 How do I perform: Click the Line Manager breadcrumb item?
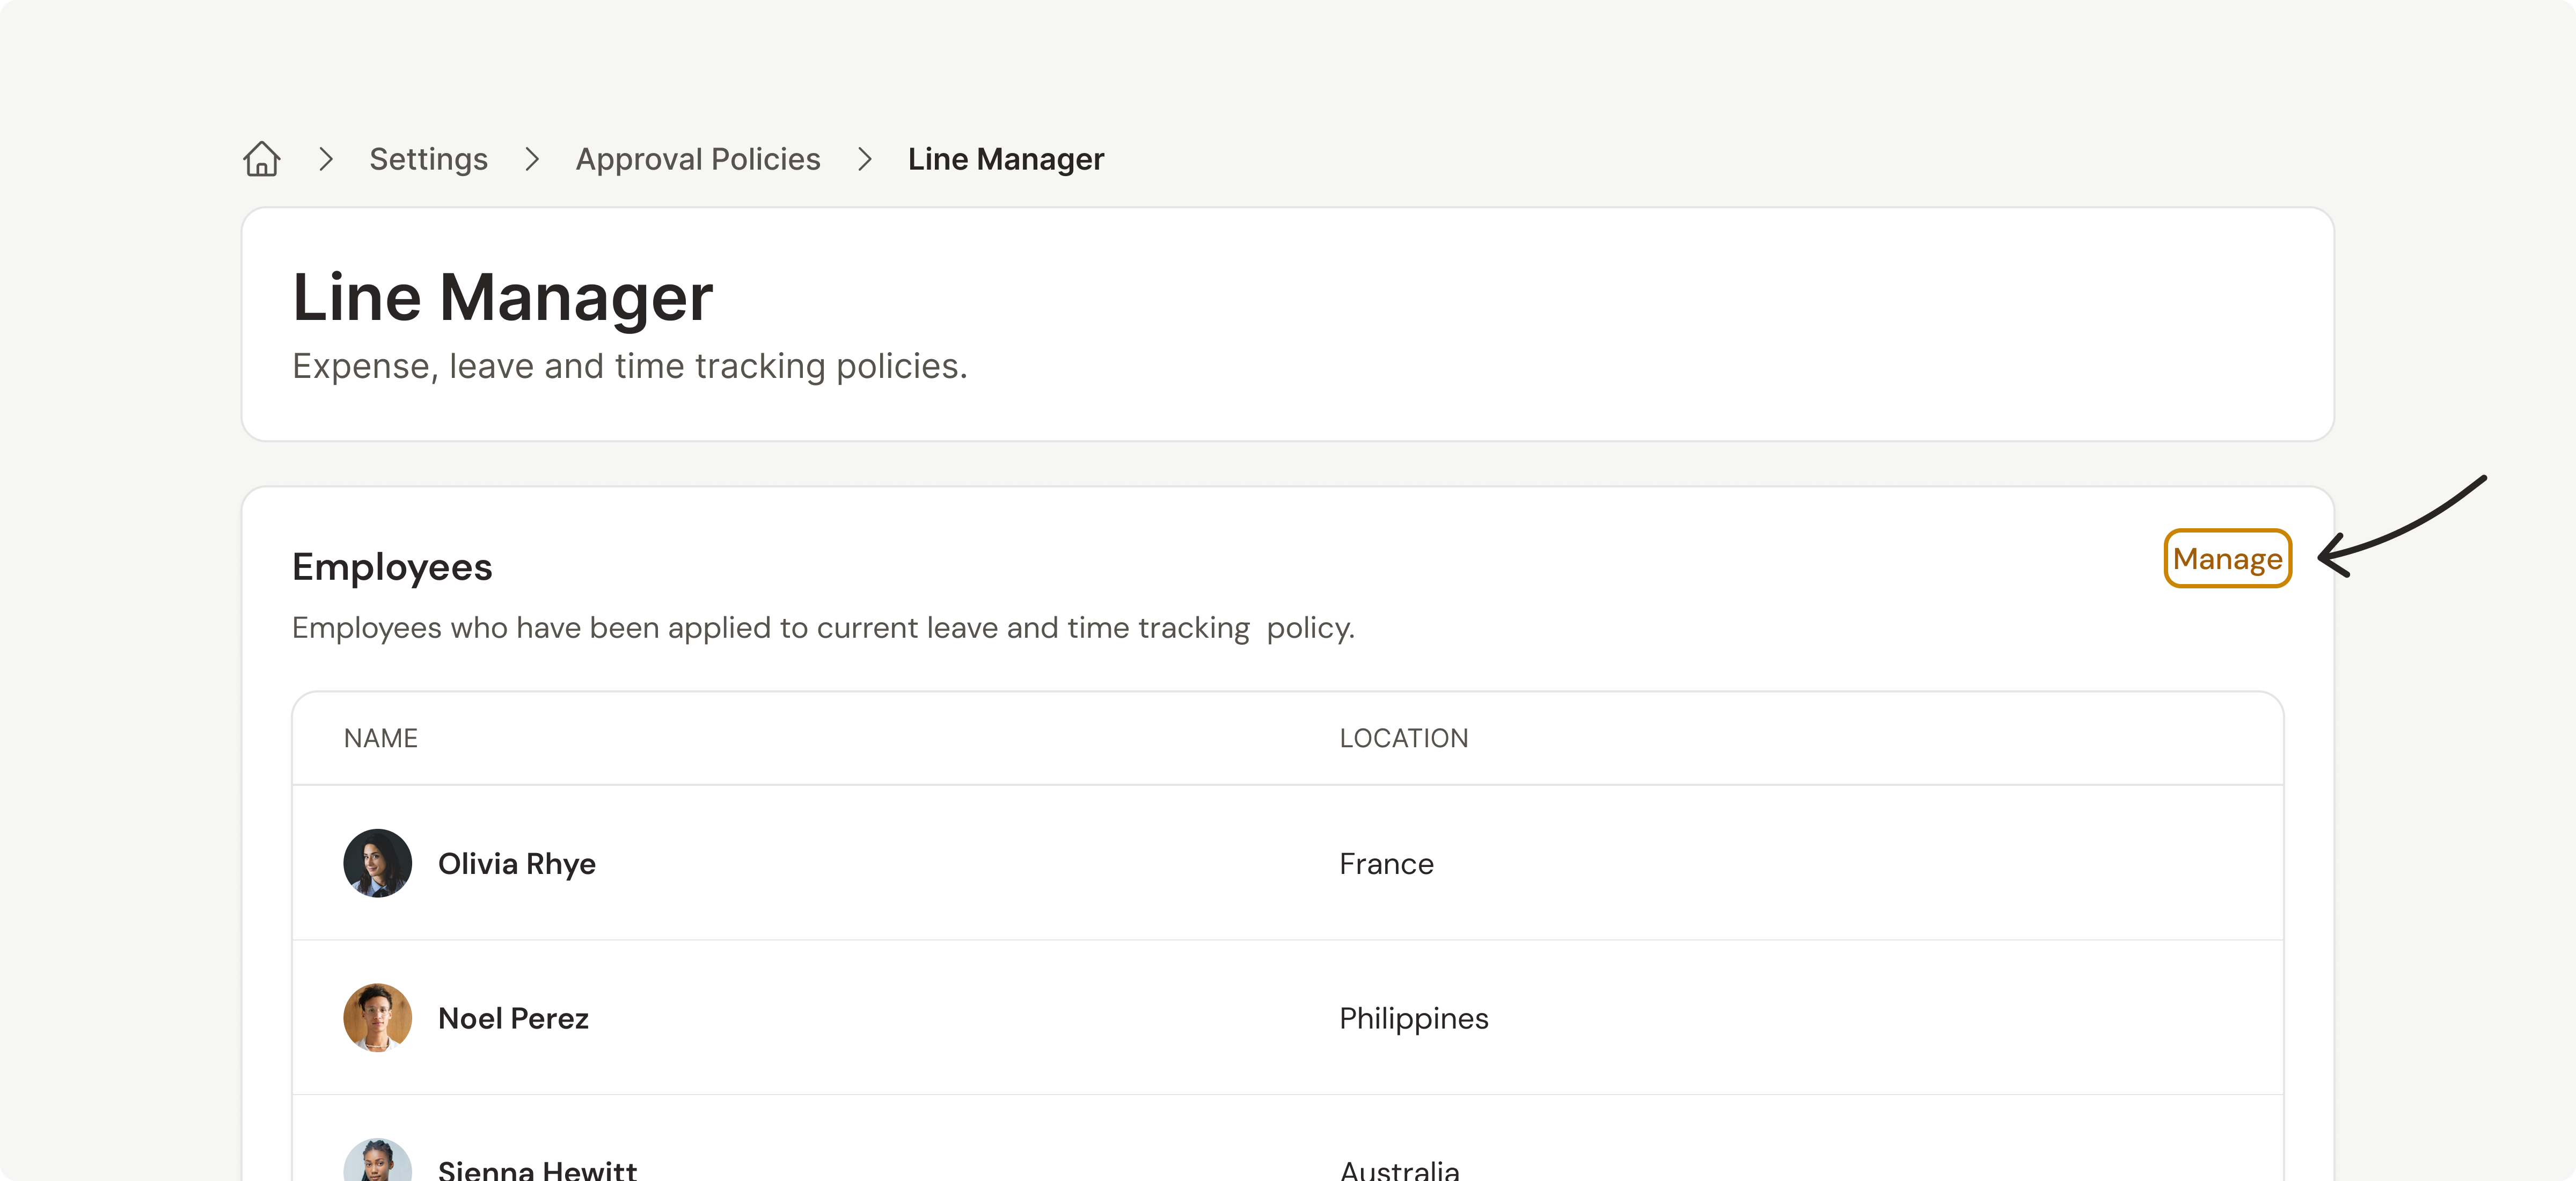coord(1005,159)
